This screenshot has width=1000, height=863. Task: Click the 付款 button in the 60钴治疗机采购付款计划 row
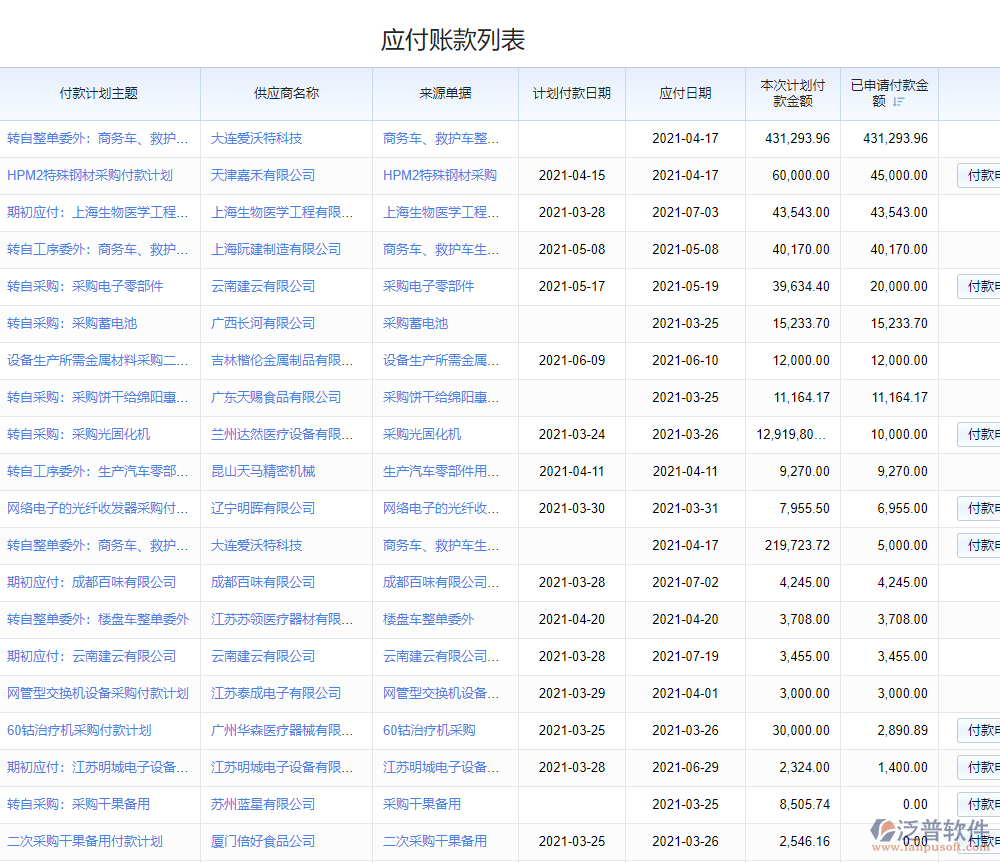click(979, 731)
